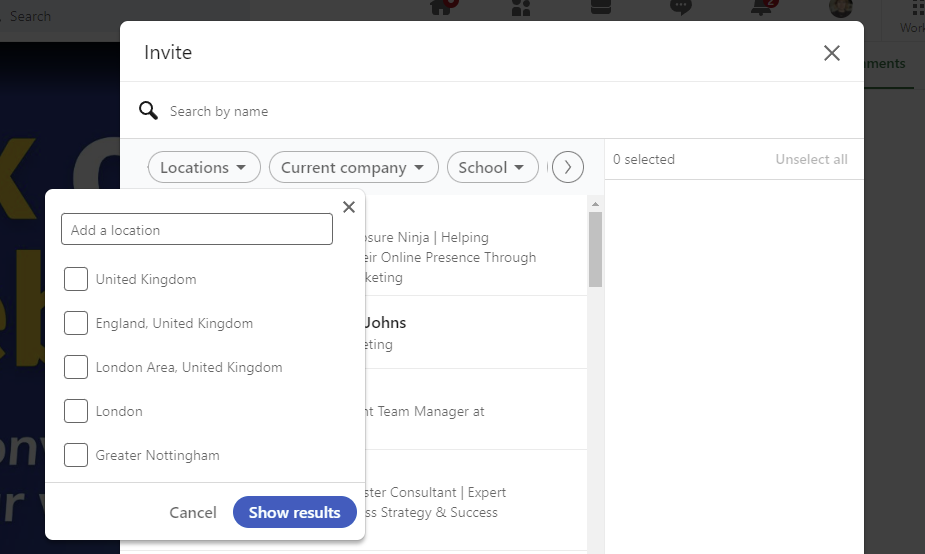Click the Show results button
Screen dimensions: 925x554
294,512
